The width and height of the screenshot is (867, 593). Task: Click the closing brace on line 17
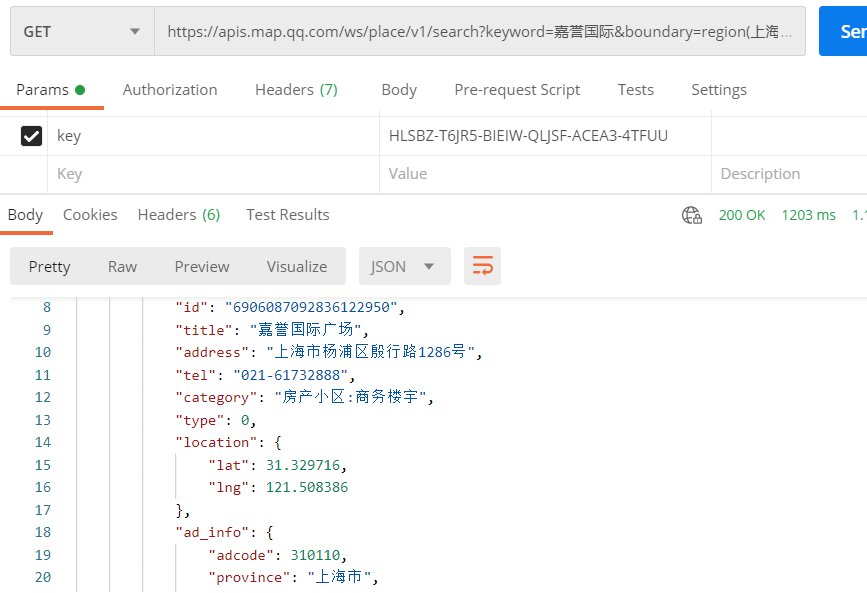(179, 510)
